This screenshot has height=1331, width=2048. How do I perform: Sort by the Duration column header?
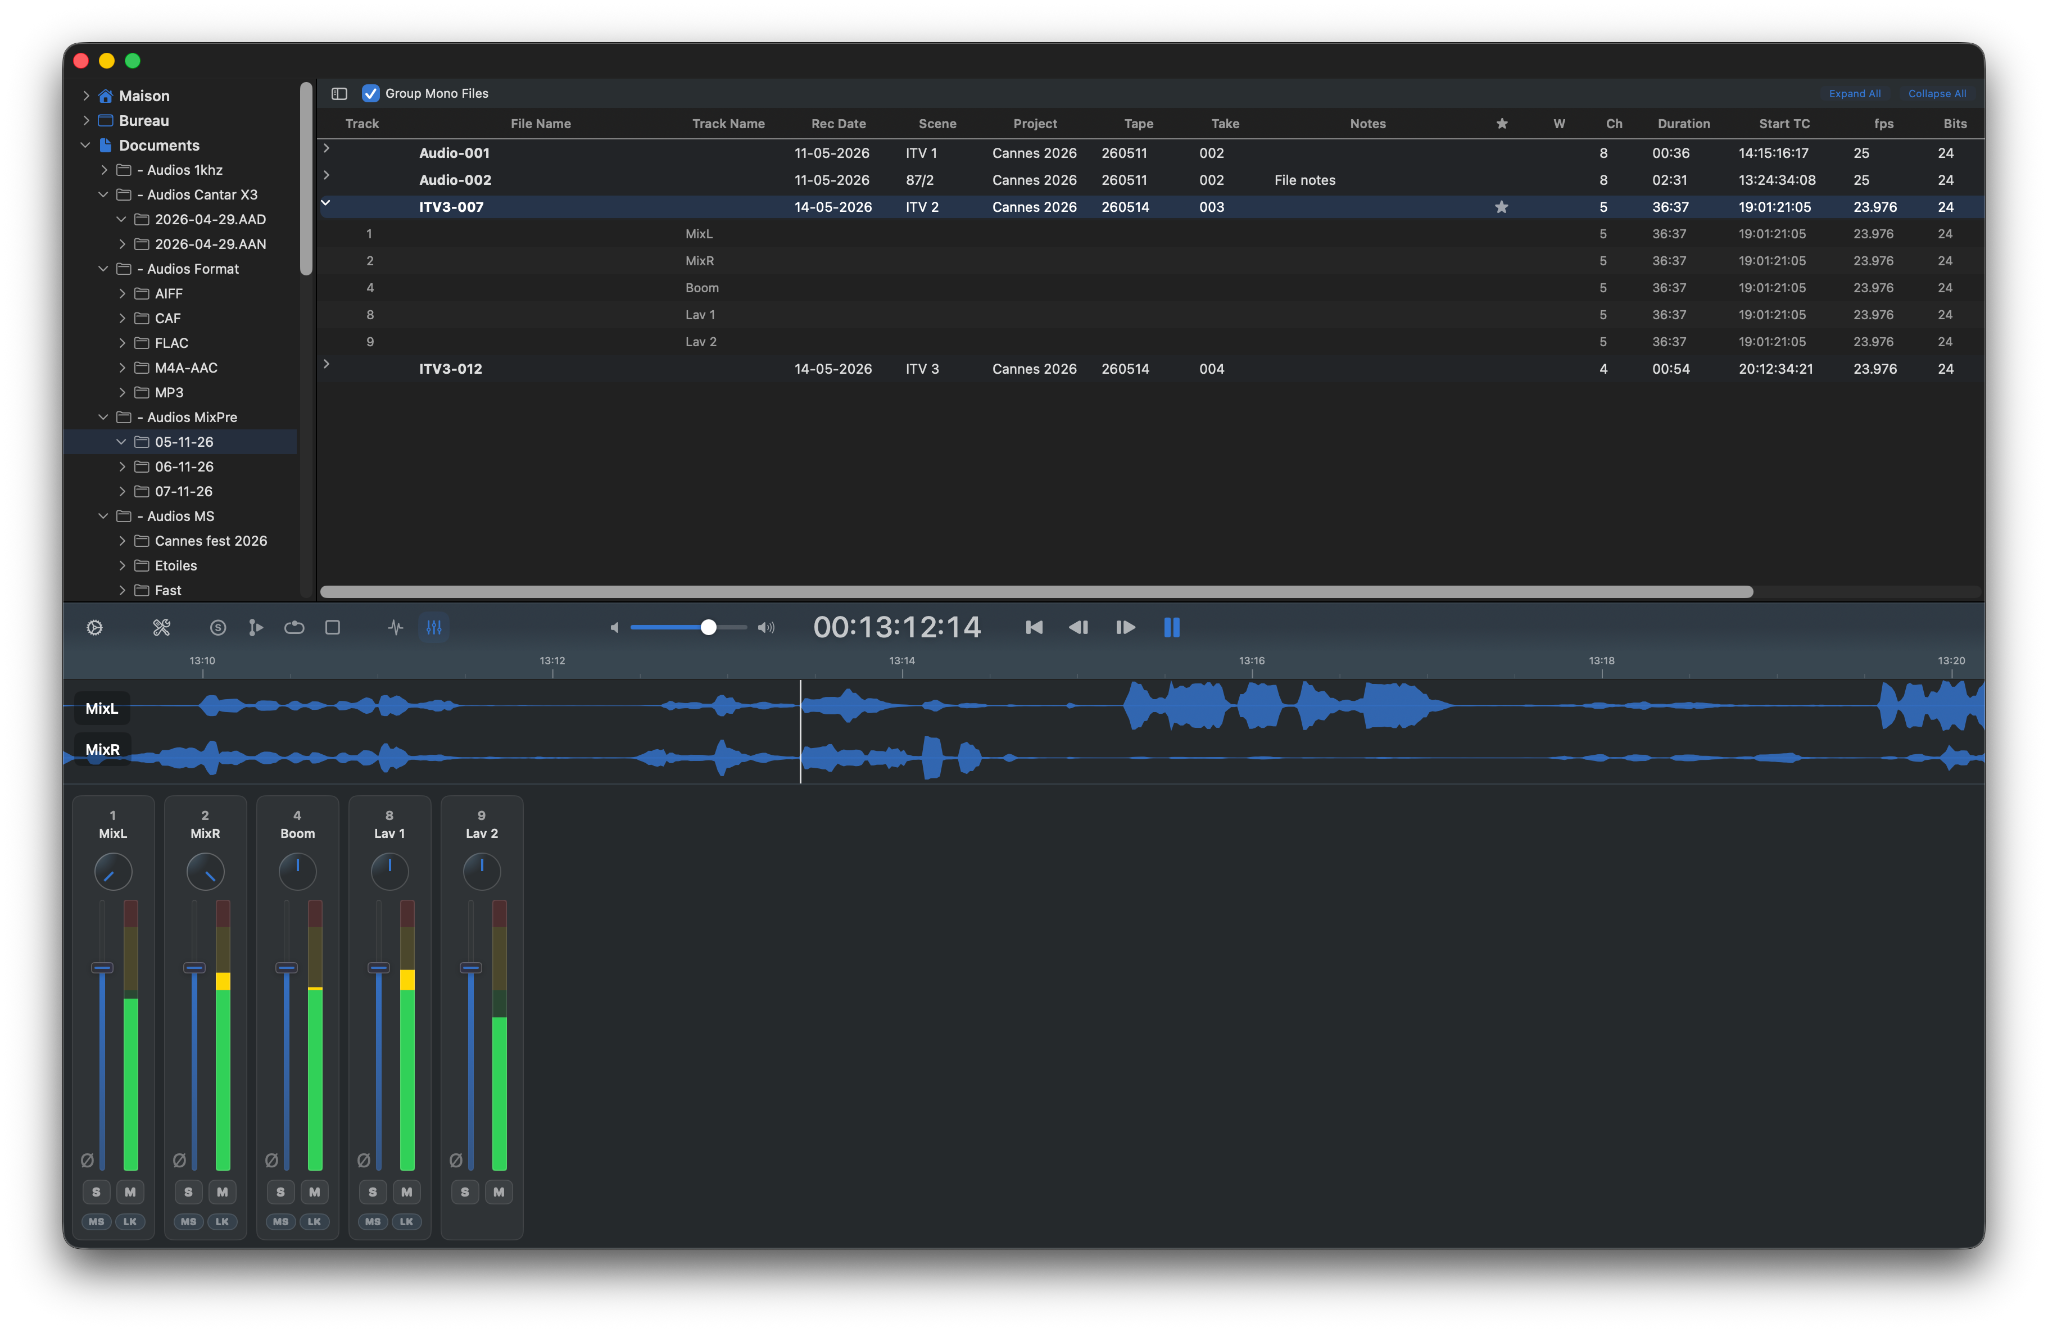tap(1684, 124)
